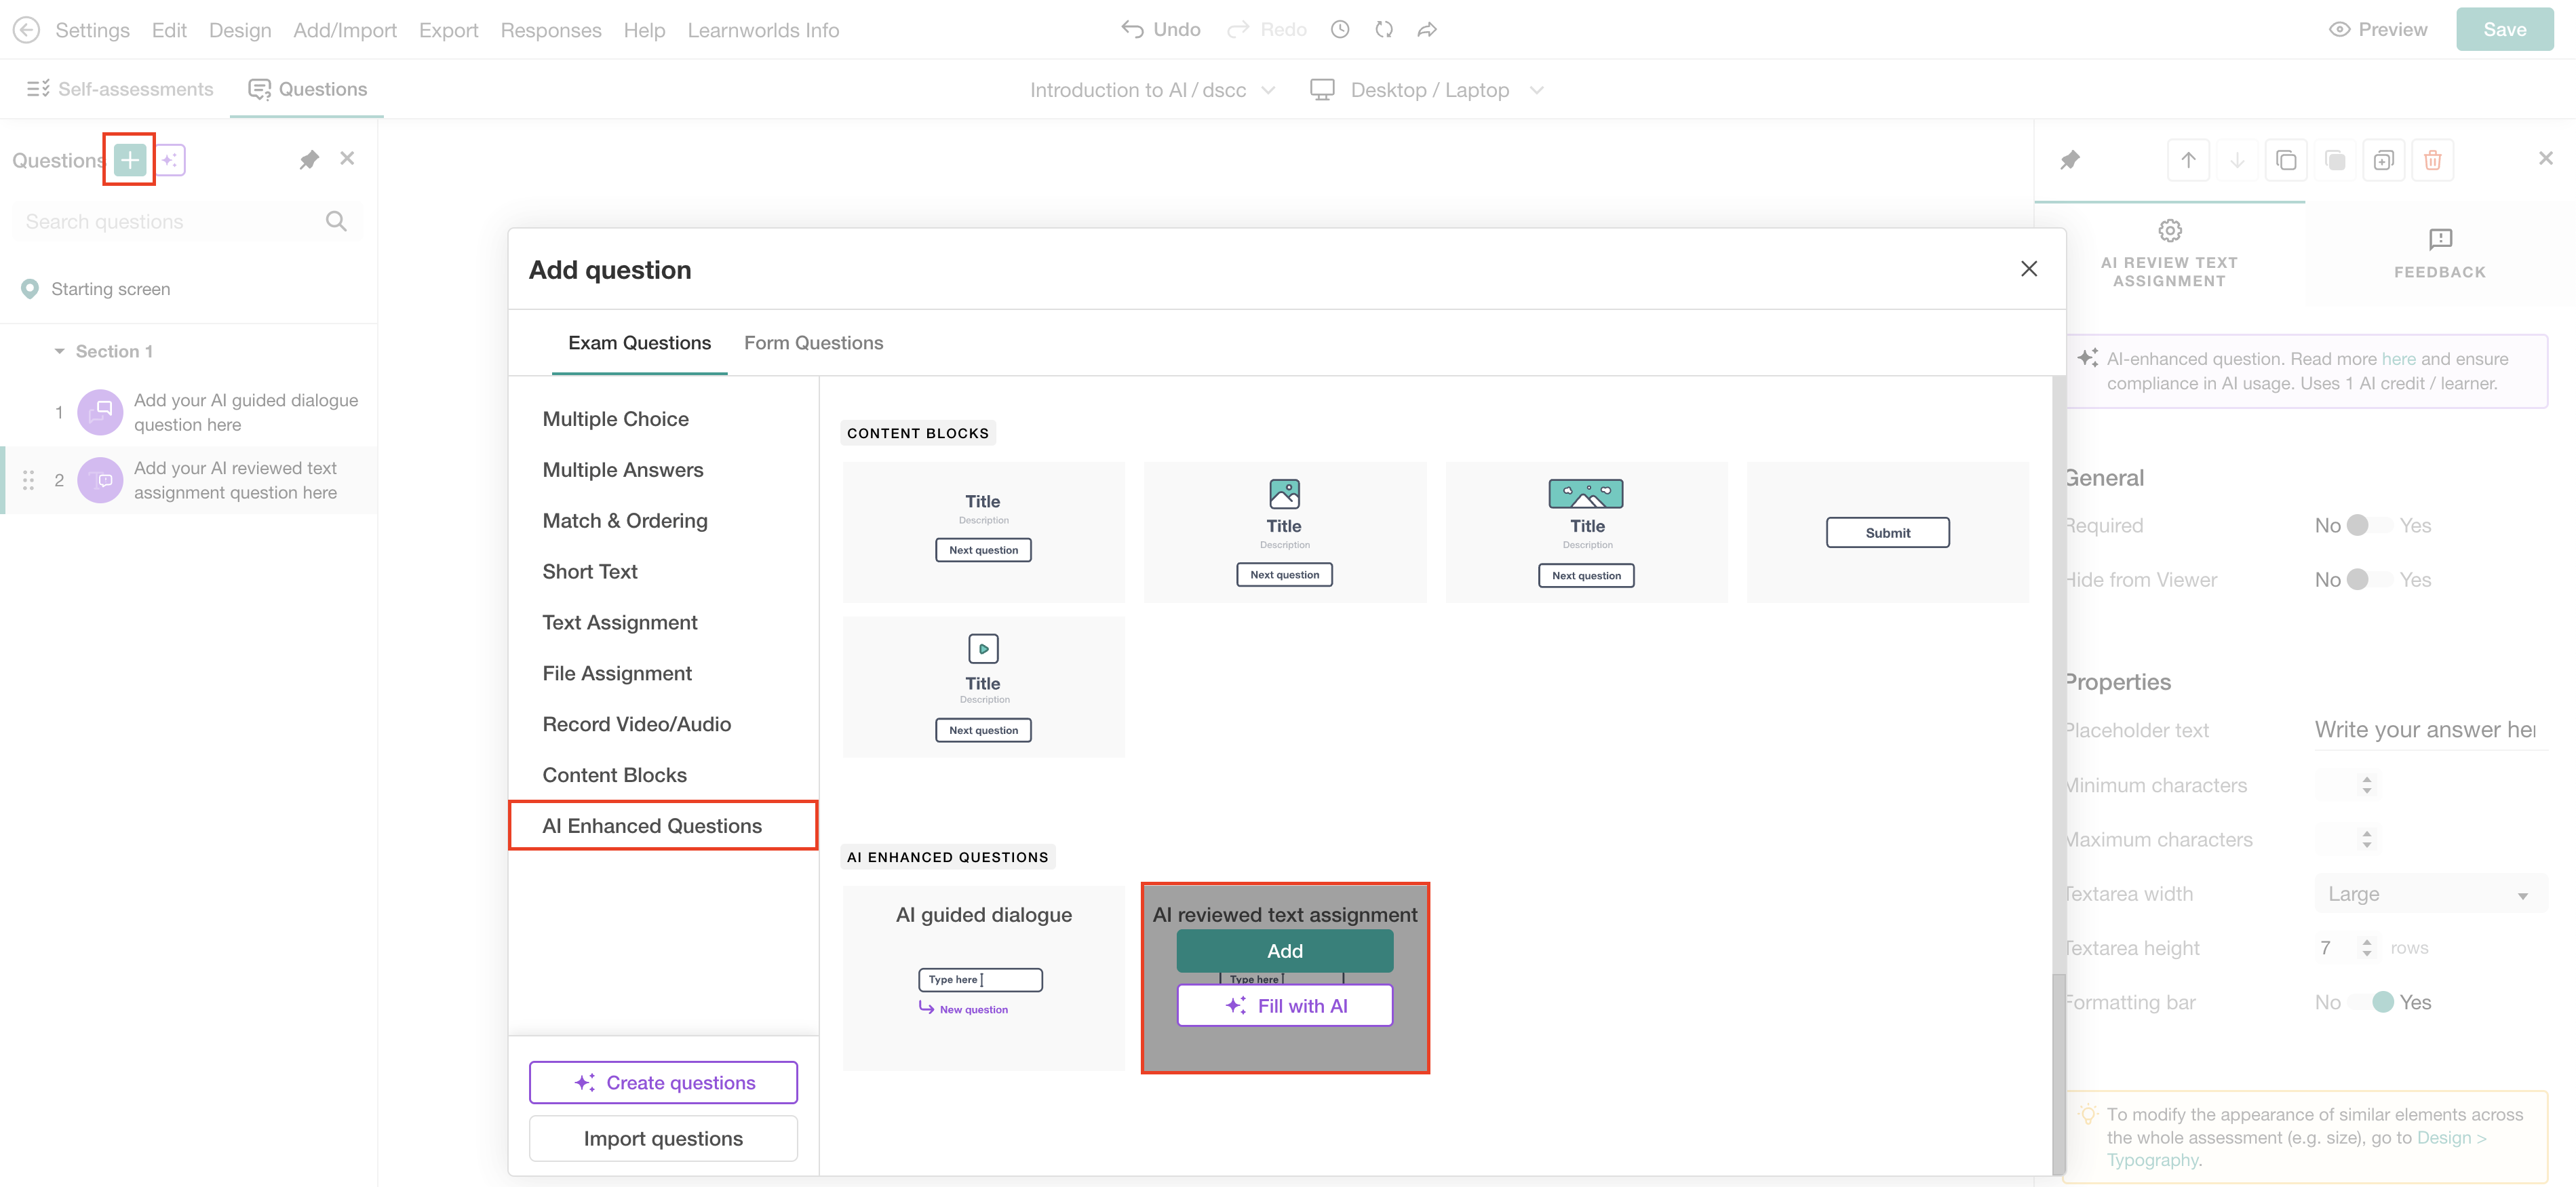Click the green add question plus icon
The height and width of the screenshot is (1187, 2576).
(x=130, y=160)
